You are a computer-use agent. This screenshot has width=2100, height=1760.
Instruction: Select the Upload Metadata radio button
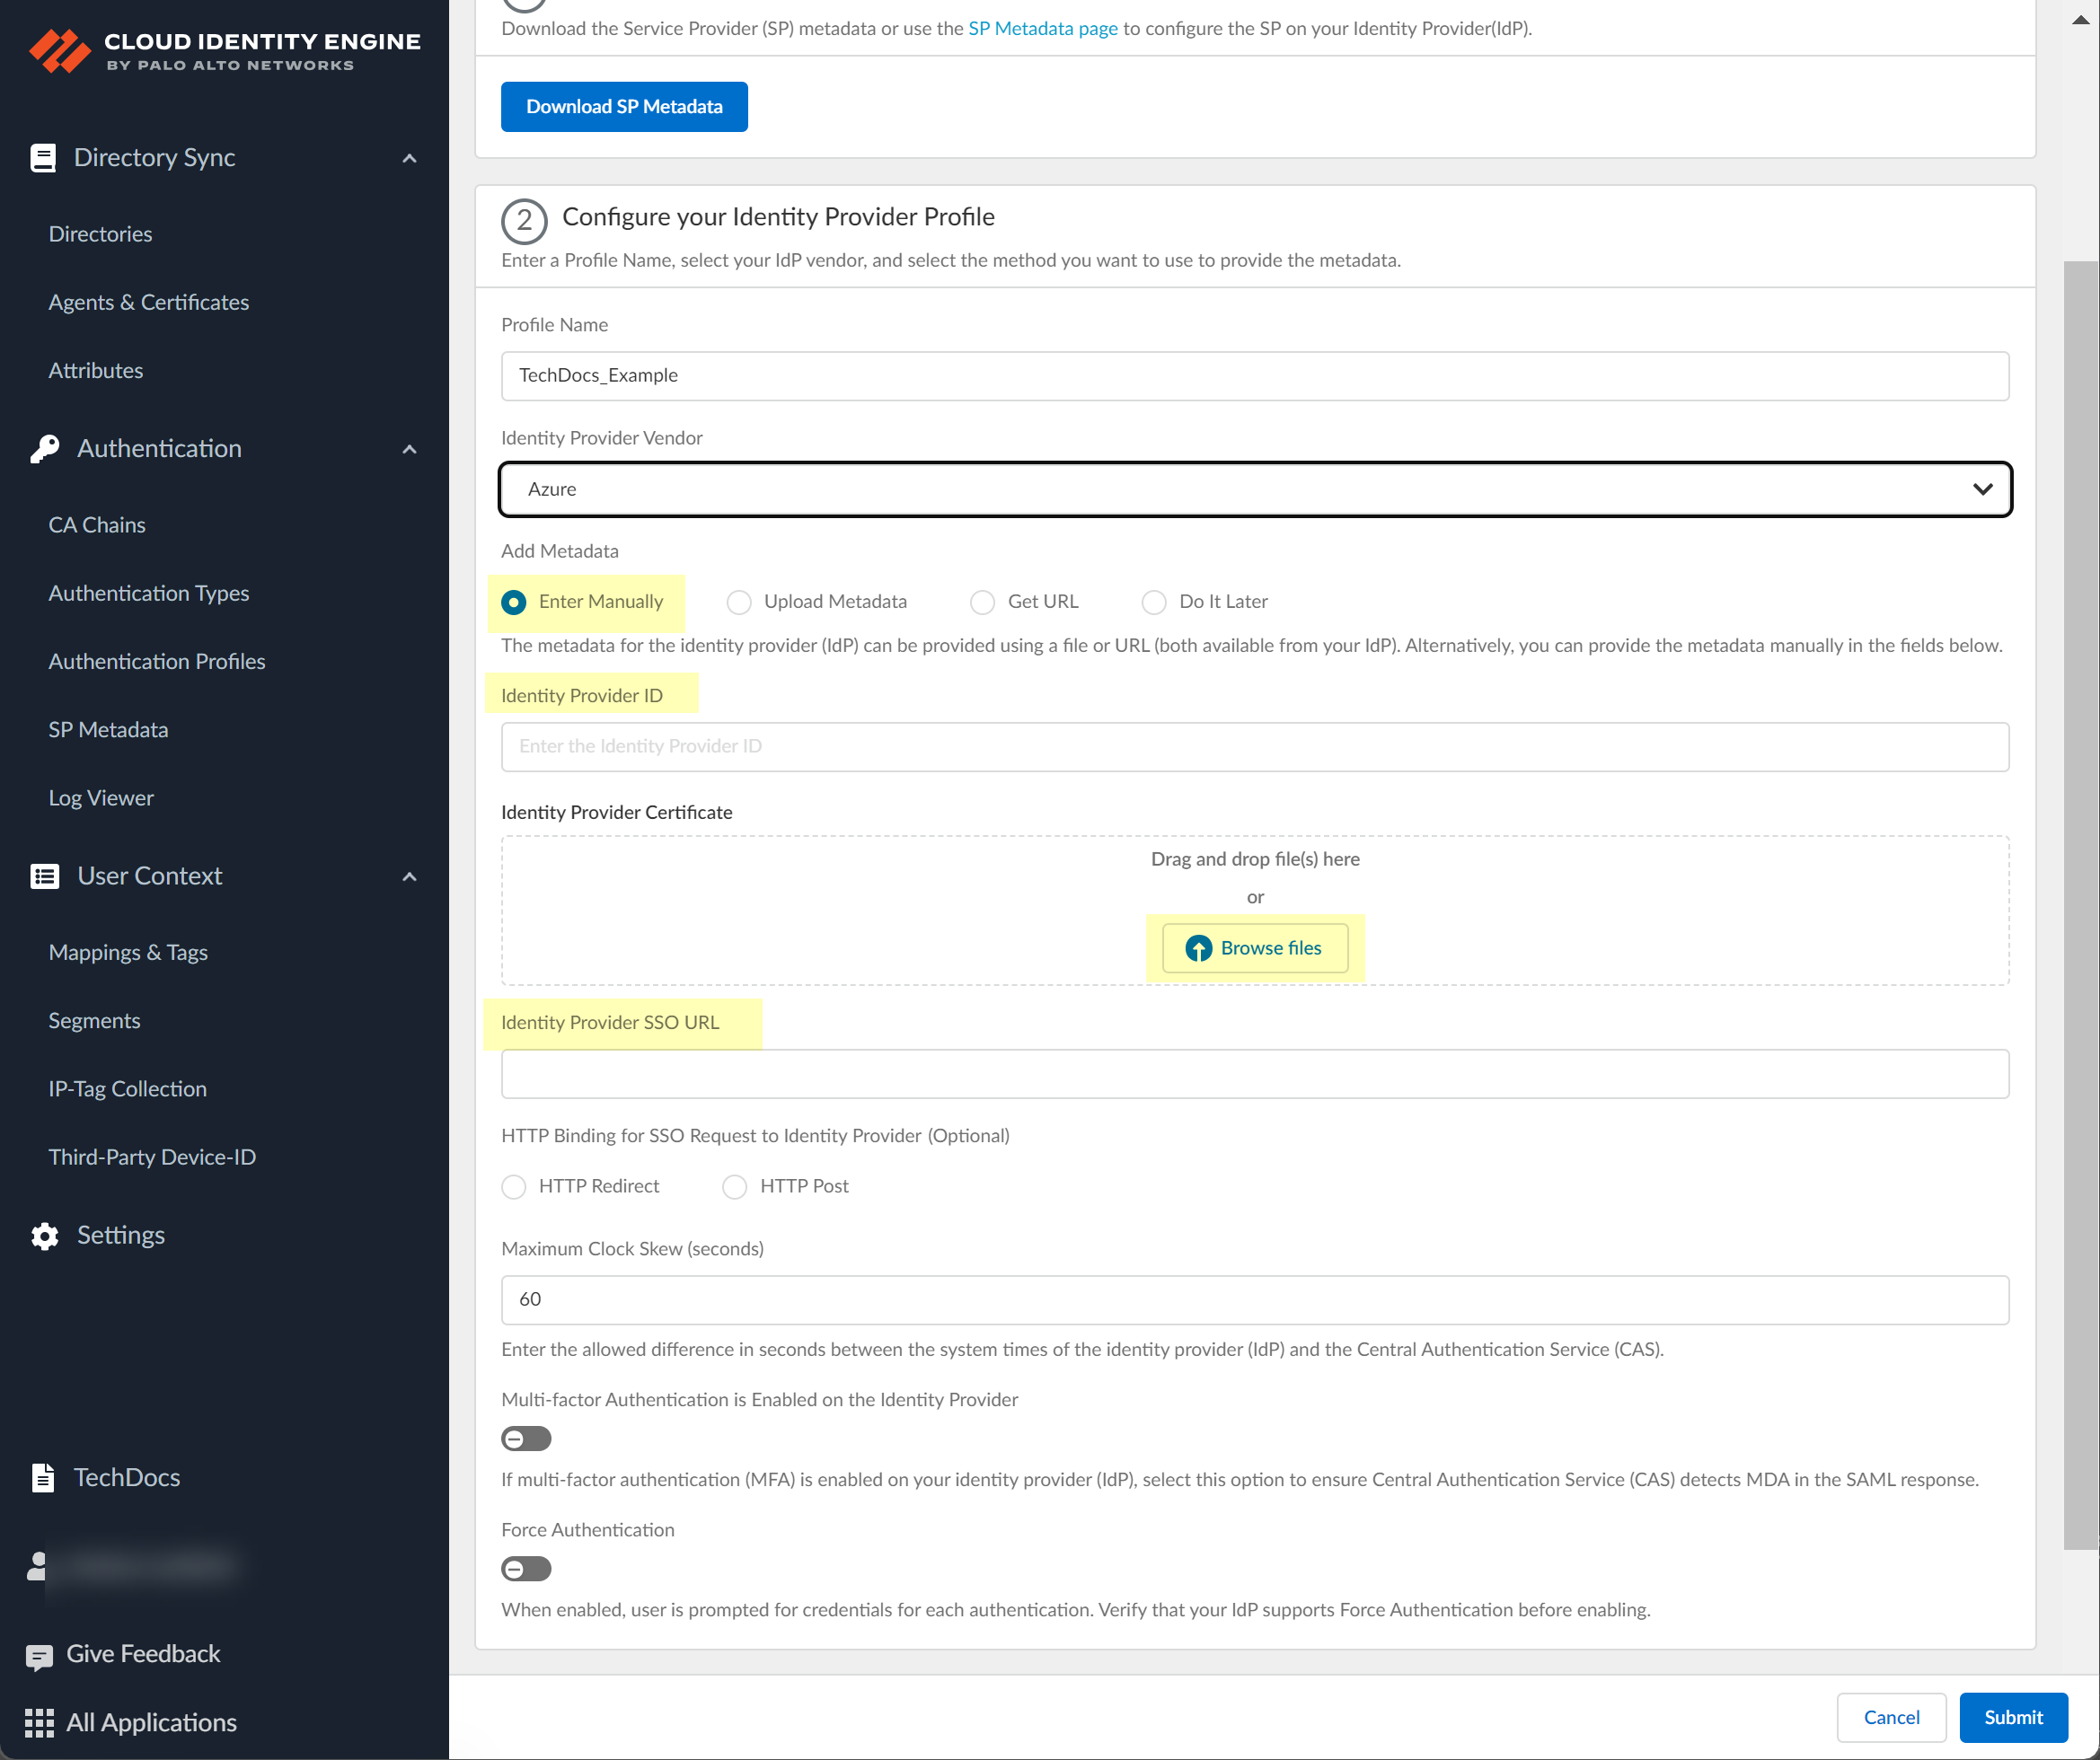[739, 601]
